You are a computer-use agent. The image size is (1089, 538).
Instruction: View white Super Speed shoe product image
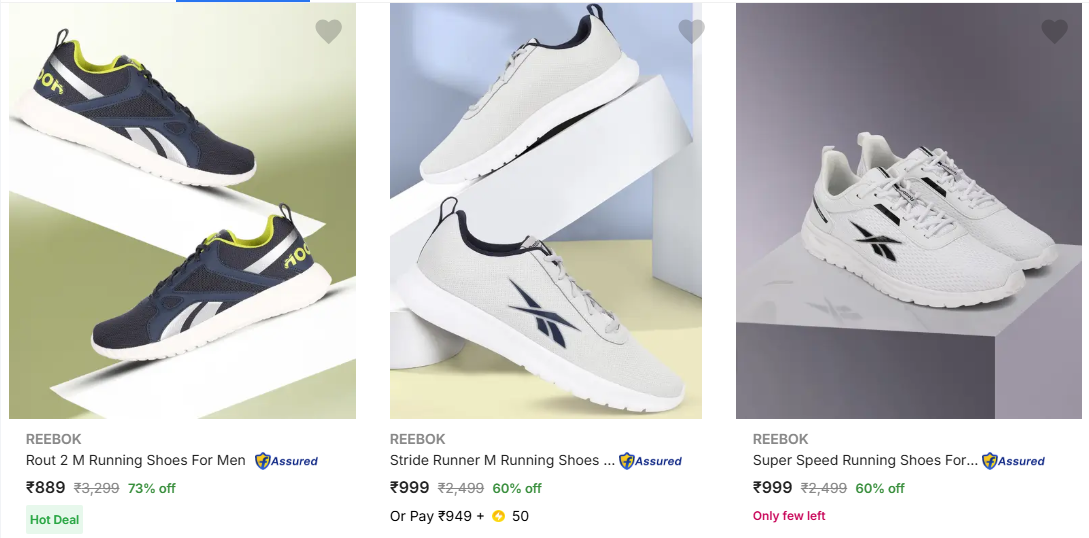click(x=908, y=210)
